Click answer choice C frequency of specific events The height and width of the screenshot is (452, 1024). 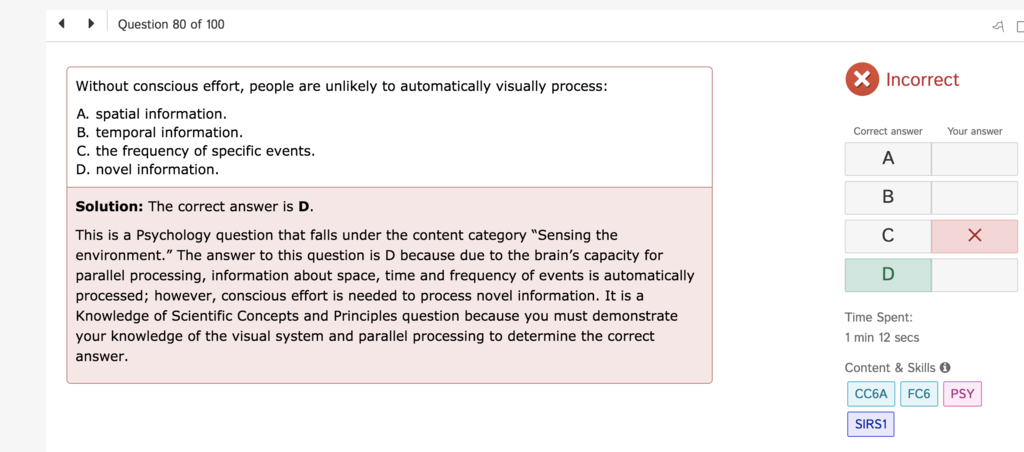click(x=195, y=151)
